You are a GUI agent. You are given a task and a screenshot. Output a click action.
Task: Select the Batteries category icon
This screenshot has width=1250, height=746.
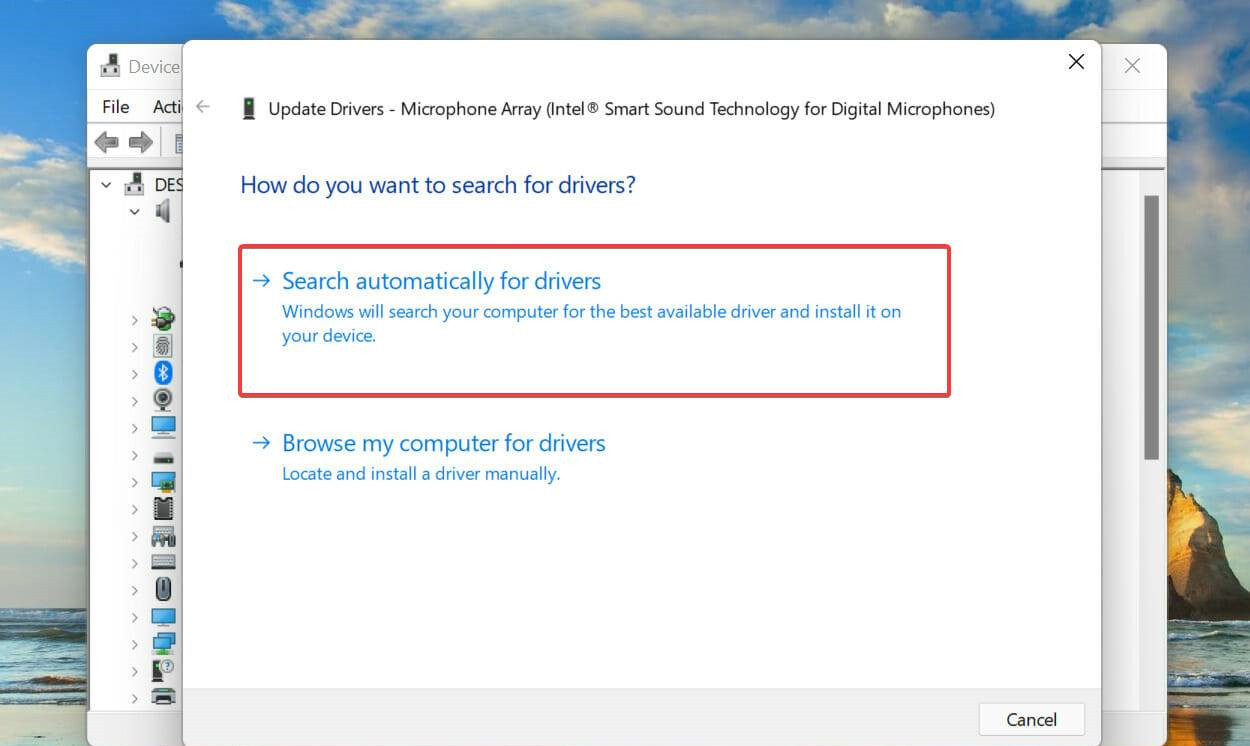(x=163, y=320)
